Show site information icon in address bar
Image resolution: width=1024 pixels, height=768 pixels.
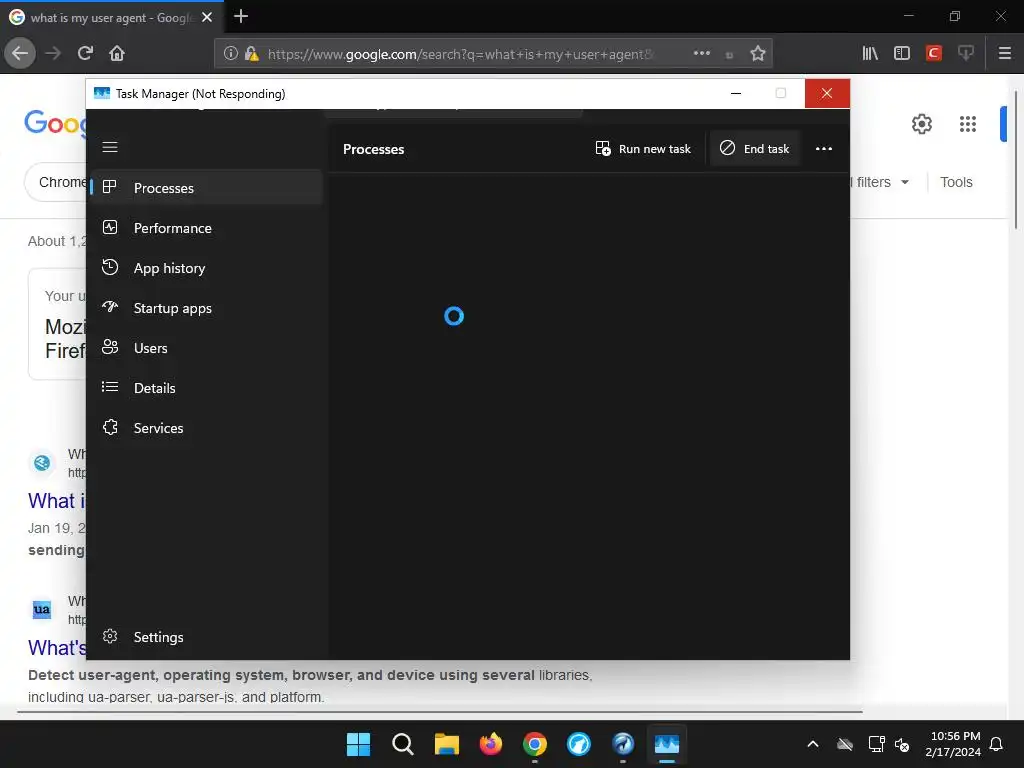pyautogui.click(x=230, y=54)
